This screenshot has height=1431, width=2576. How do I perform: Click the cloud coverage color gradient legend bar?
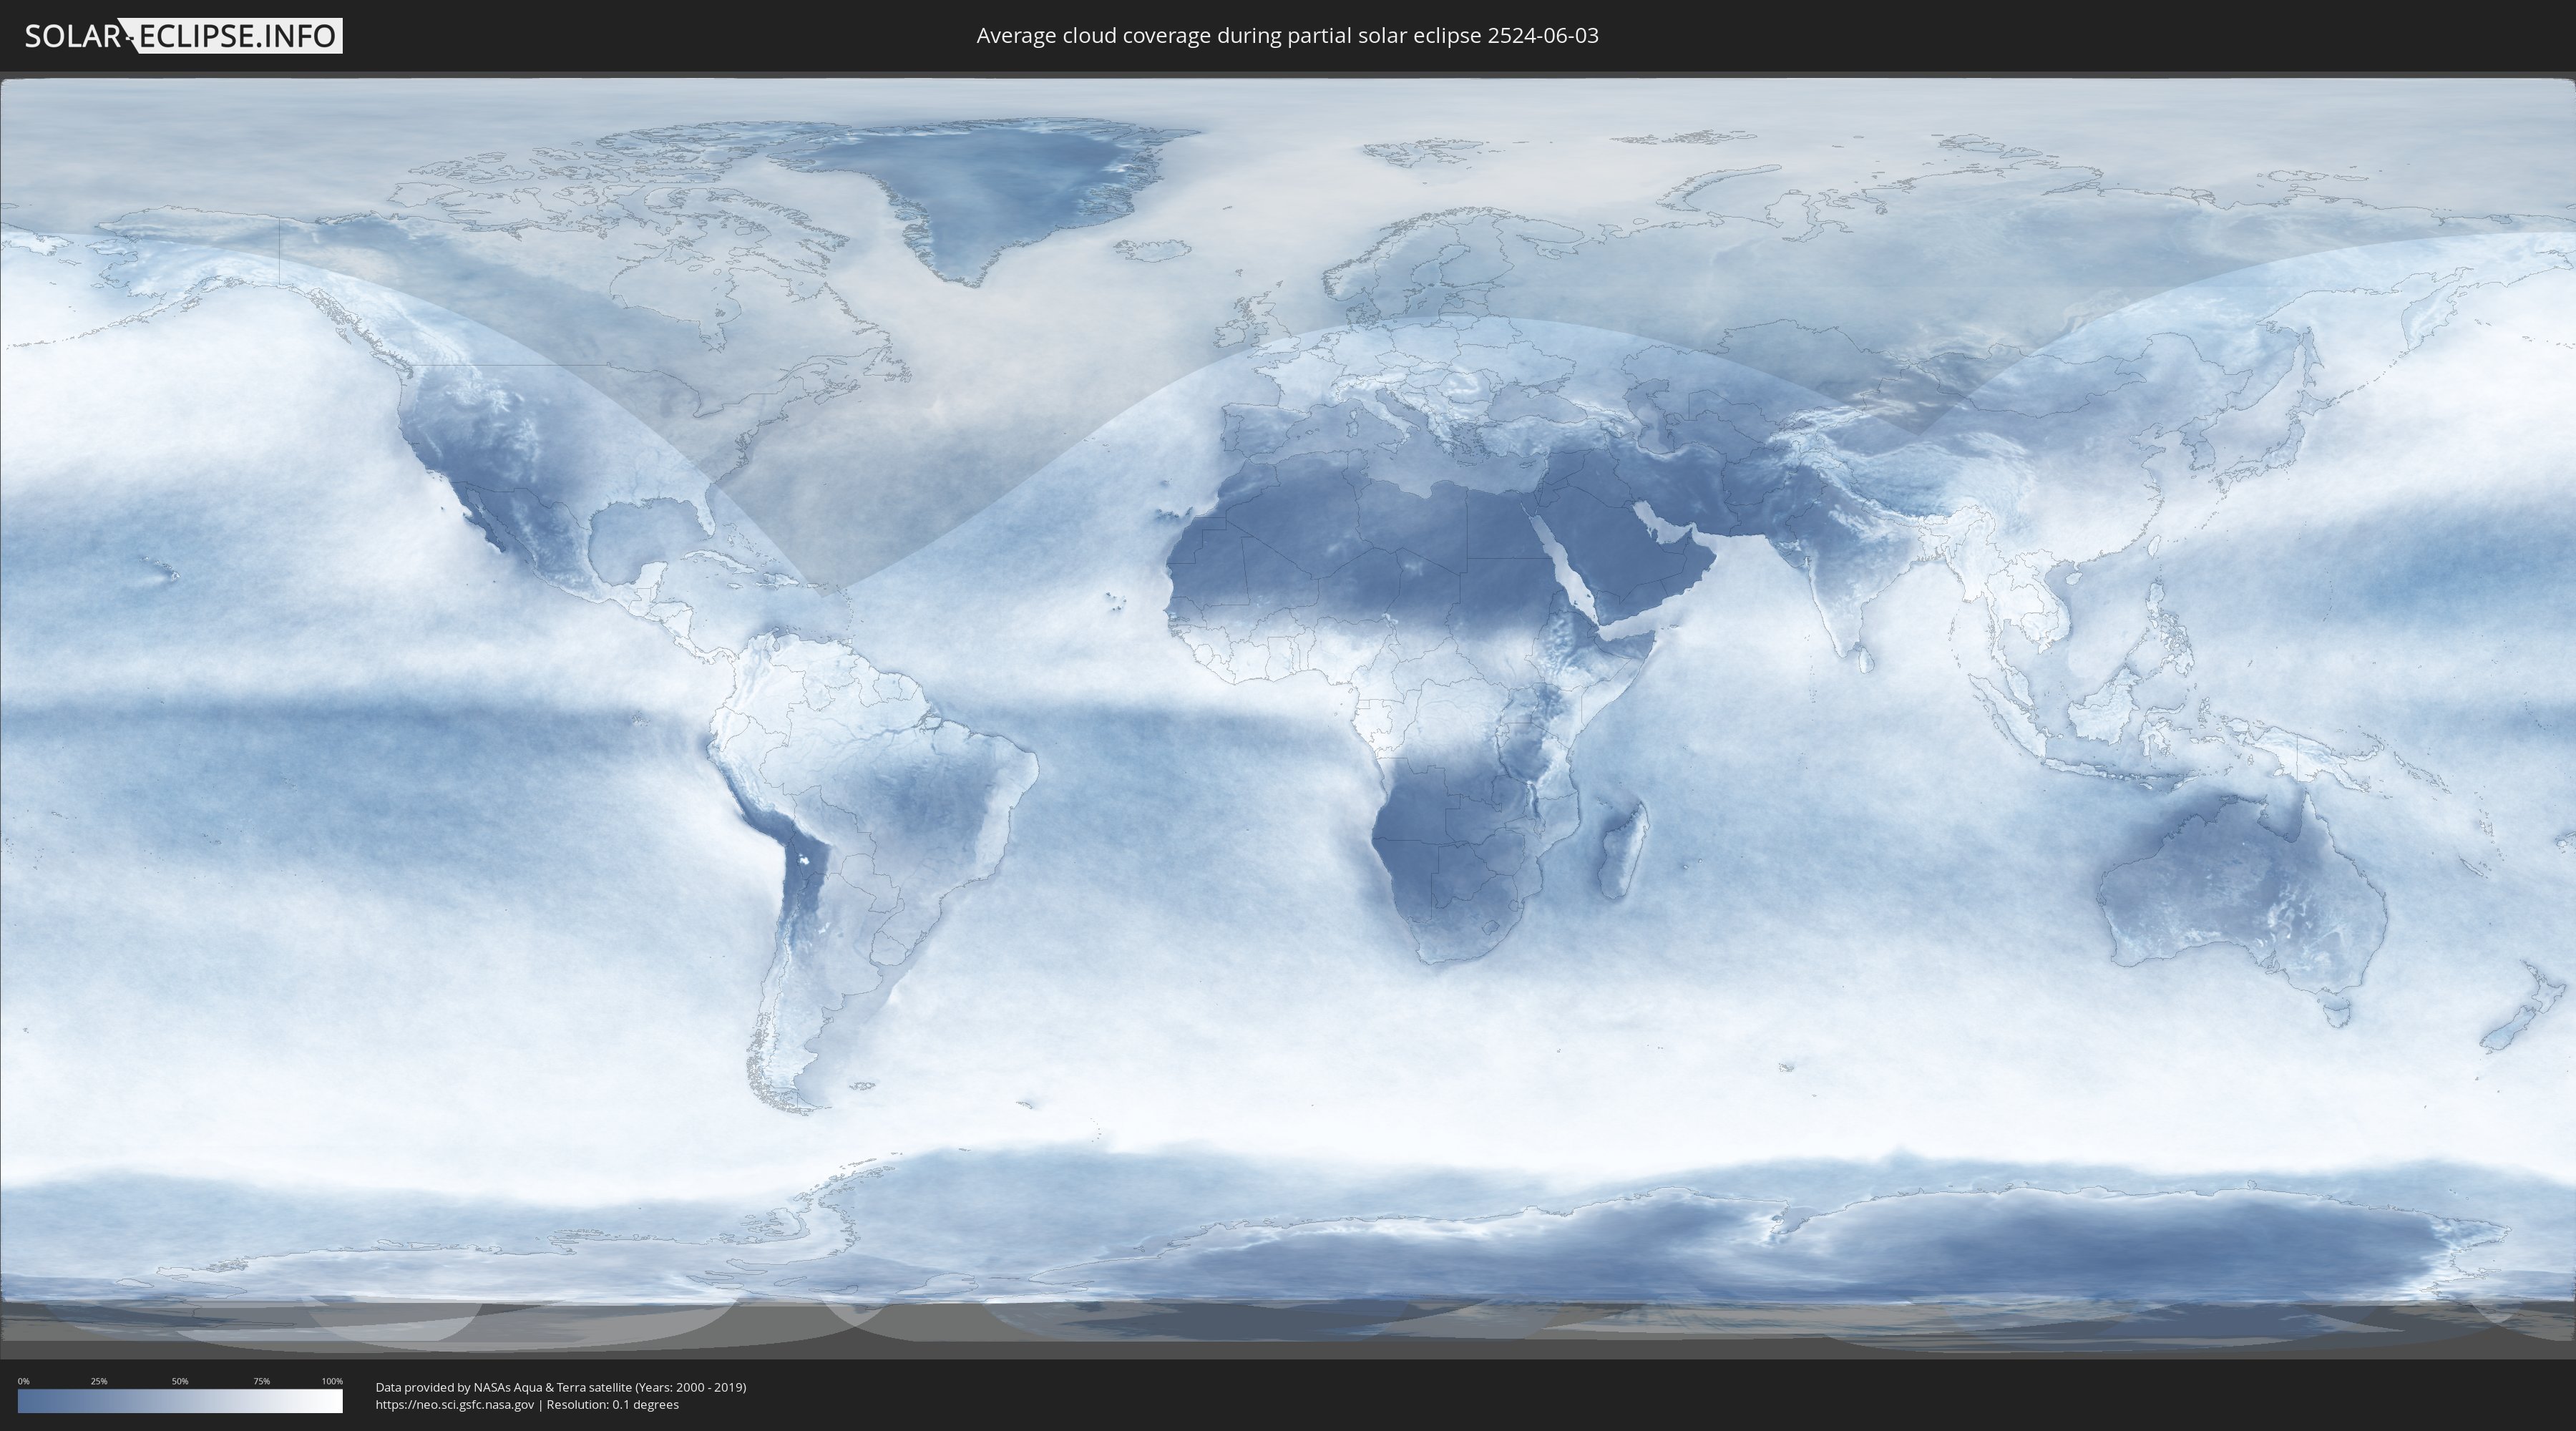coord(180,1401)
